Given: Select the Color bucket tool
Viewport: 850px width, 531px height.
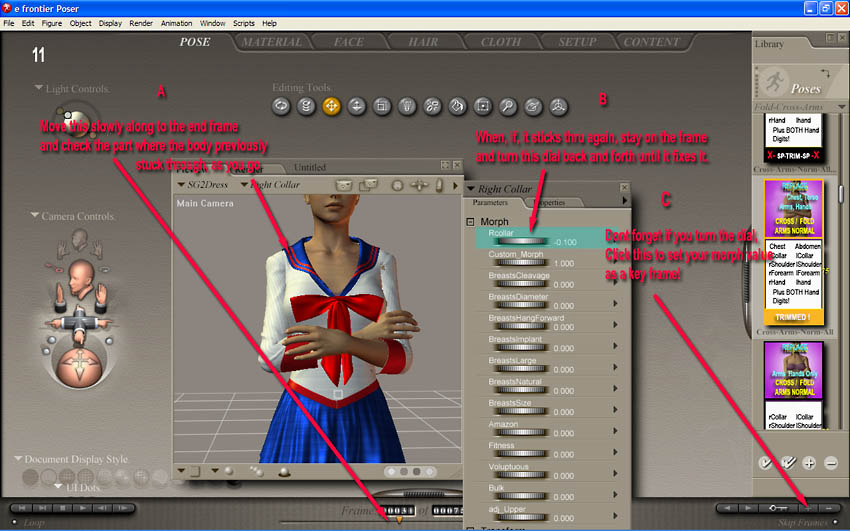Looking at the screenshot, I should point(457,106).
